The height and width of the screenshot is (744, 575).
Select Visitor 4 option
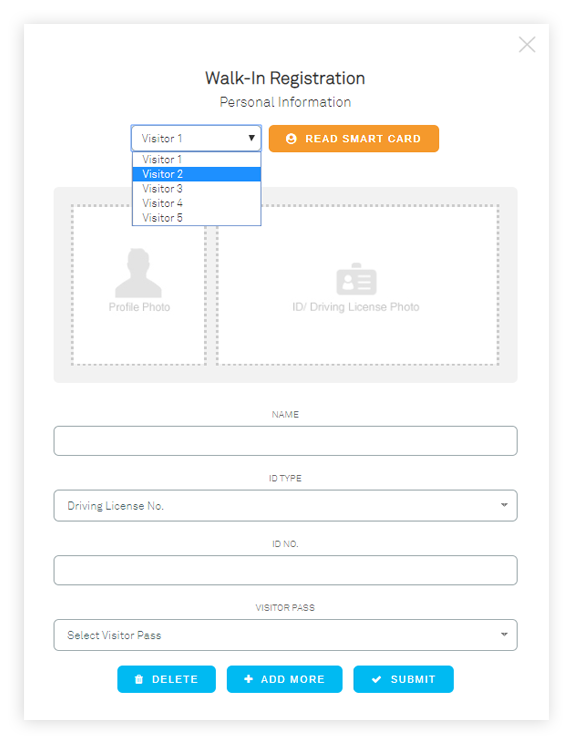(196, 203)
